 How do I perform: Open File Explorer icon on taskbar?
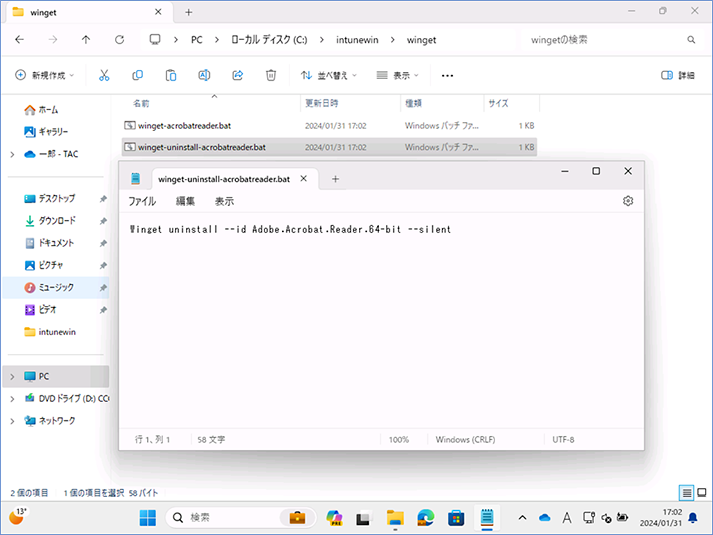395,518
